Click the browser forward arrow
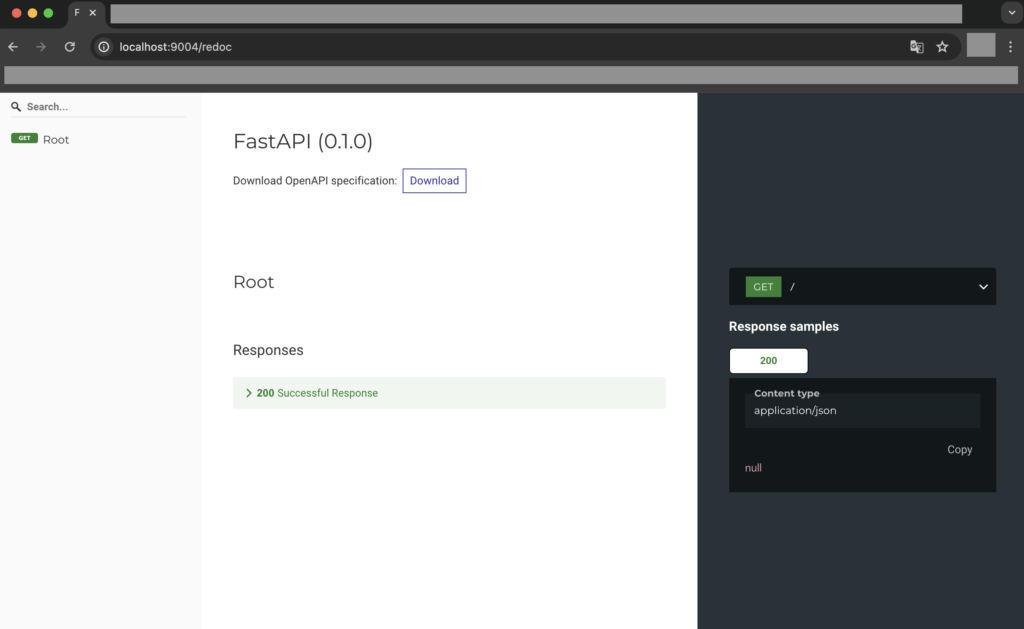Screen dimensions: 1024x629 point(41,47)
